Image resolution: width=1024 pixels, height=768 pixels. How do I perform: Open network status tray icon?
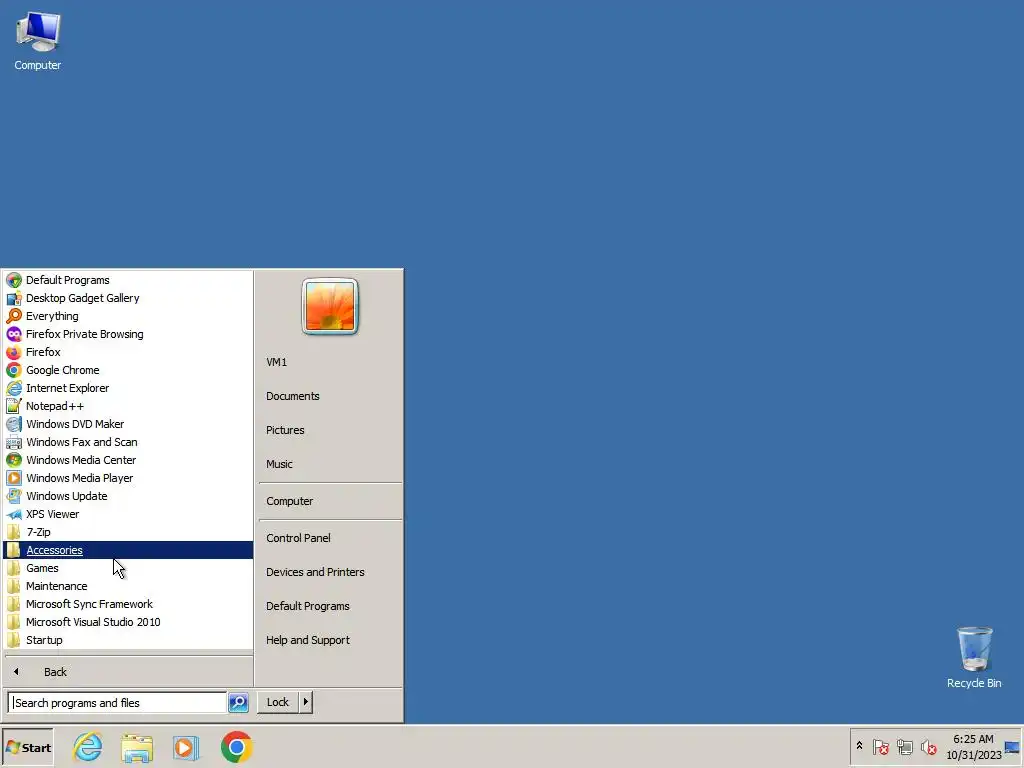(x=904, y=746)
